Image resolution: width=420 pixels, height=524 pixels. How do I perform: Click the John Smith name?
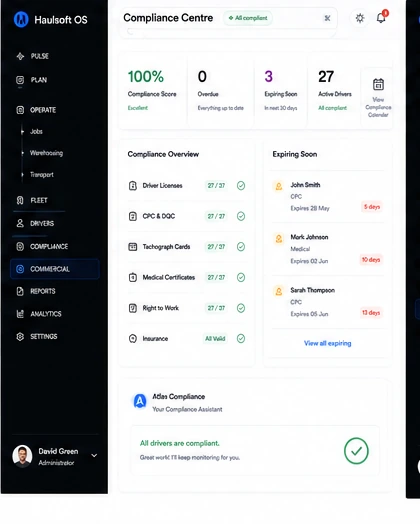305,185
